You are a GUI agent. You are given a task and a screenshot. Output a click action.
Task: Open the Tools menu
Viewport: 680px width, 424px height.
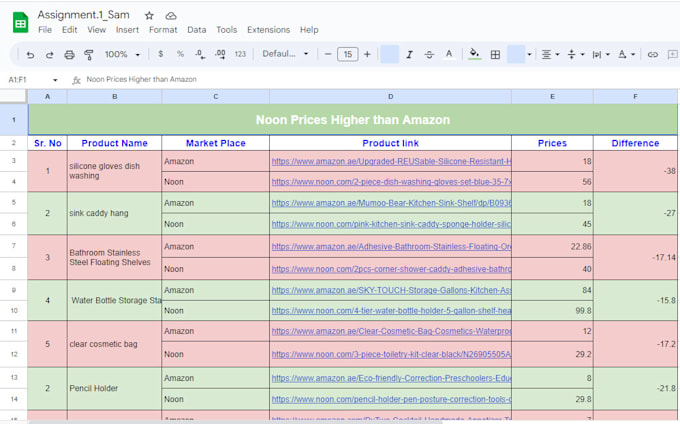point(226,30)
